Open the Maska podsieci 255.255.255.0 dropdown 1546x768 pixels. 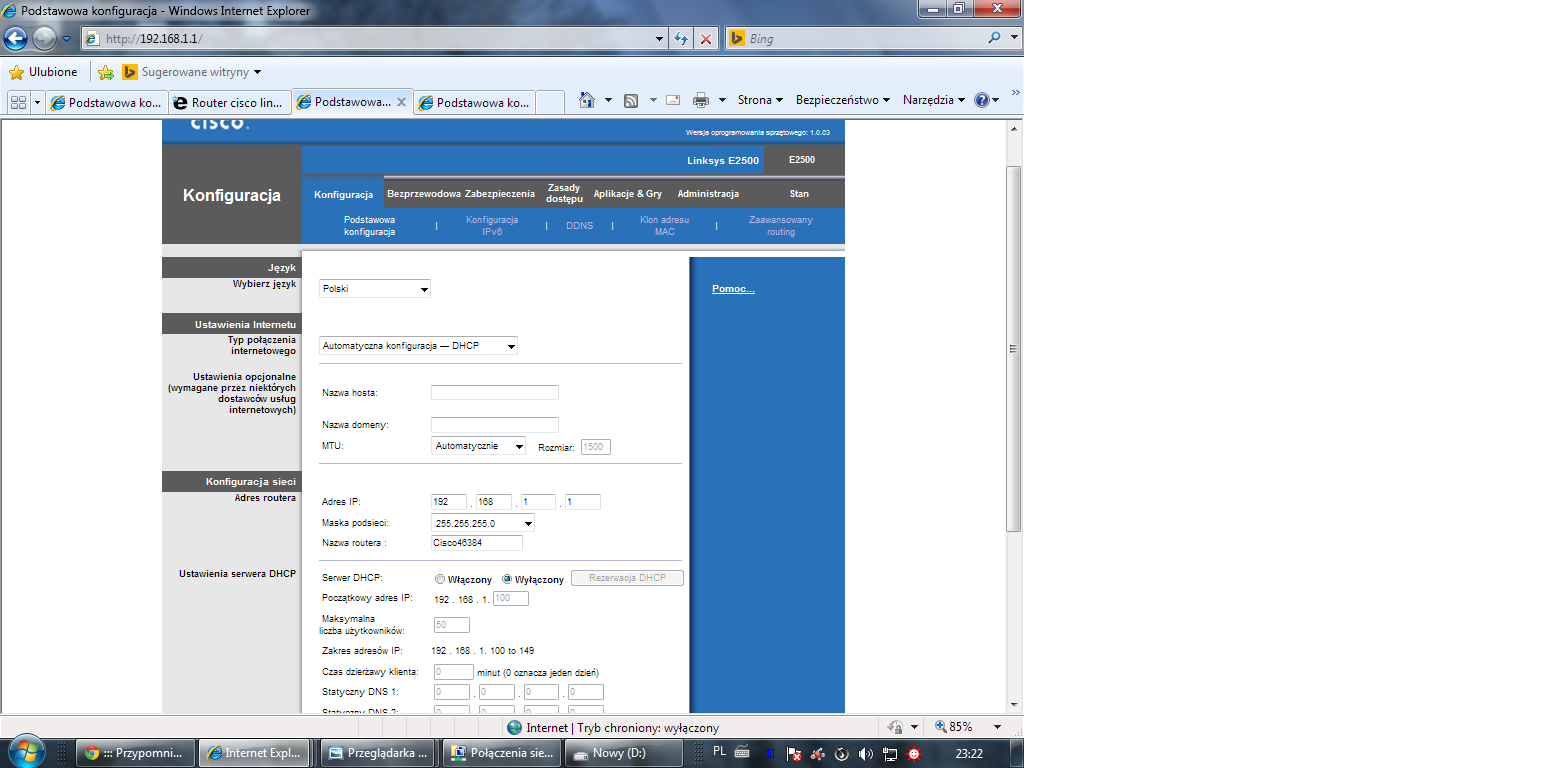point(483,523)
